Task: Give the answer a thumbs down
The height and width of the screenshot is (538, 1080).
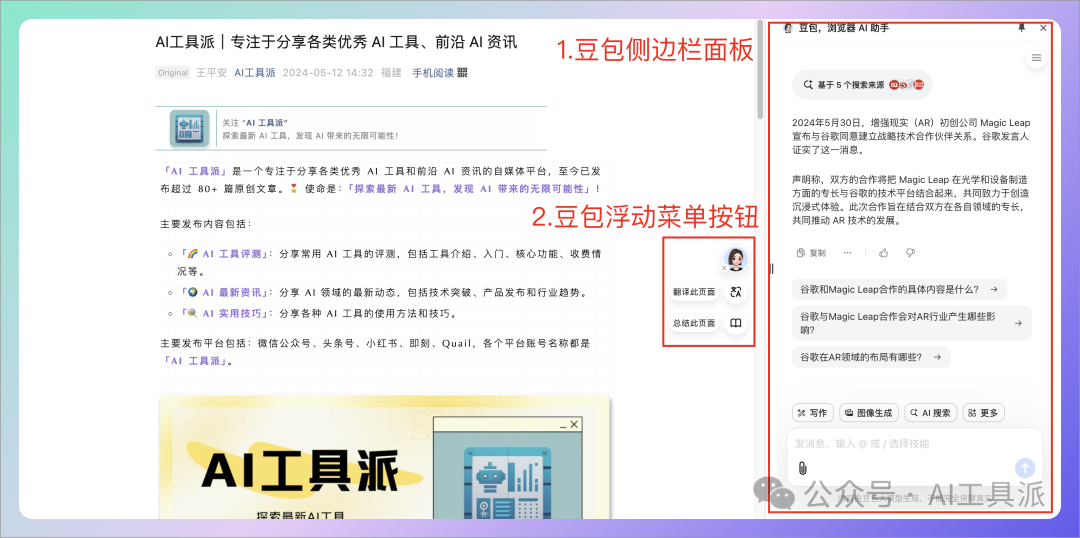Action: [910, 253]
